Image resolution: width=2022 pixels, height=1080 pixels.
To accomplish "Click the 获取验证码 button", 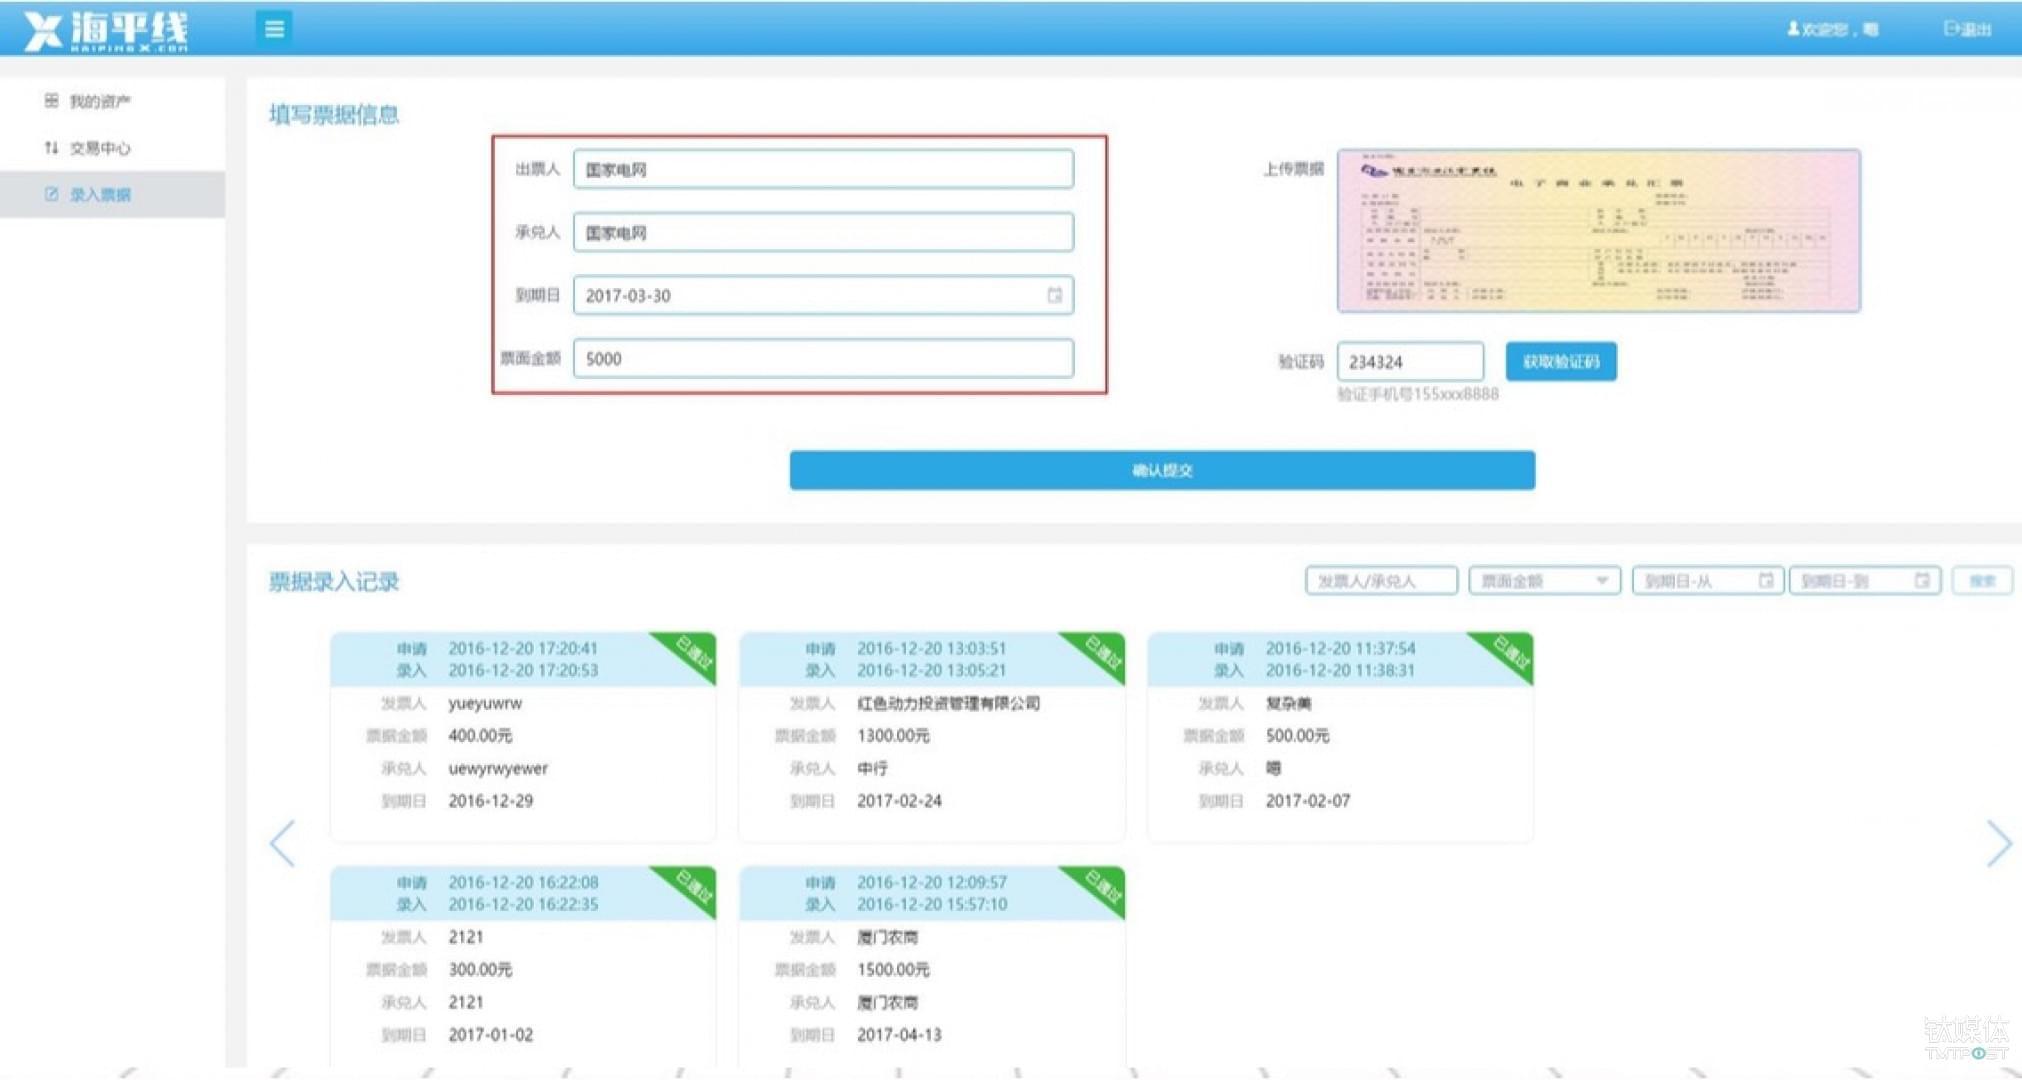I will click(x=1560, y=361).
